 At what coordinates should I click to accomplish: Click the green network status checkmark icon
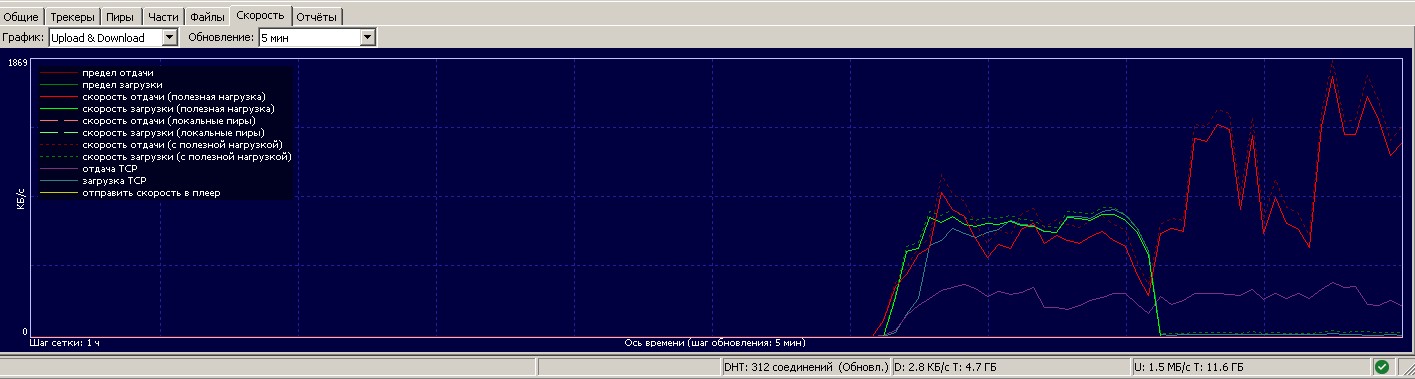point(1381,367)
